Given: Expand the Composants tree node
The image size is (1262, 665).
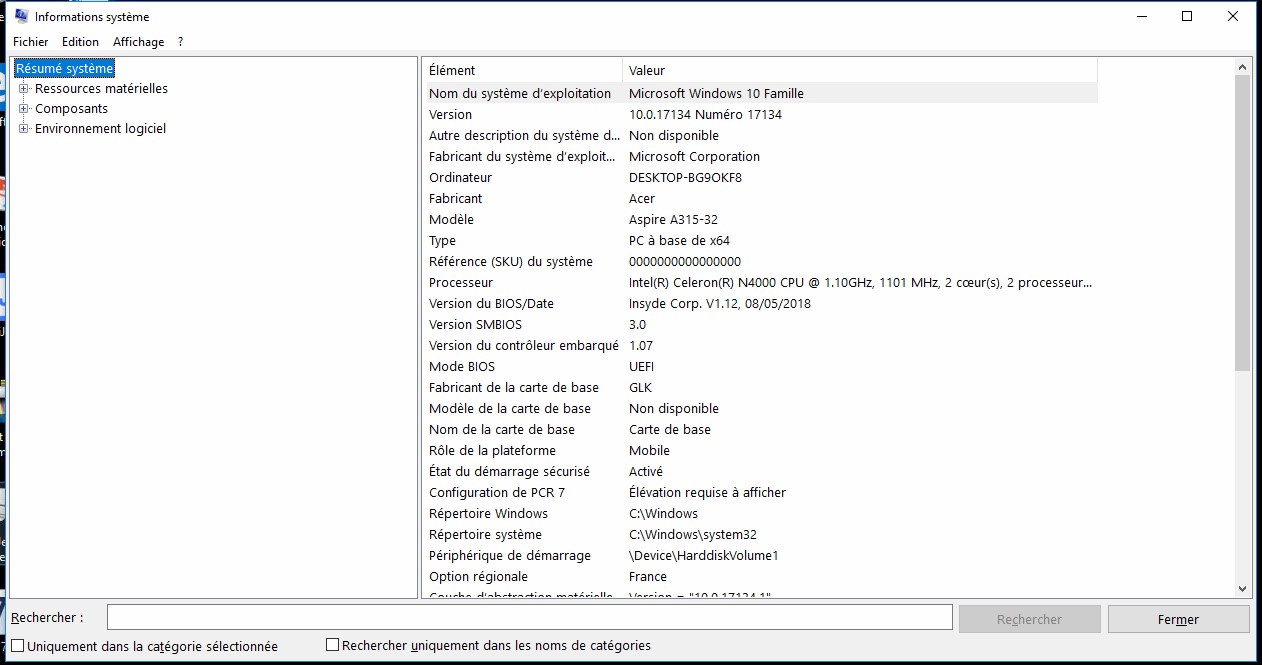Looking at the screenshot, I should [x=24, y=109].
